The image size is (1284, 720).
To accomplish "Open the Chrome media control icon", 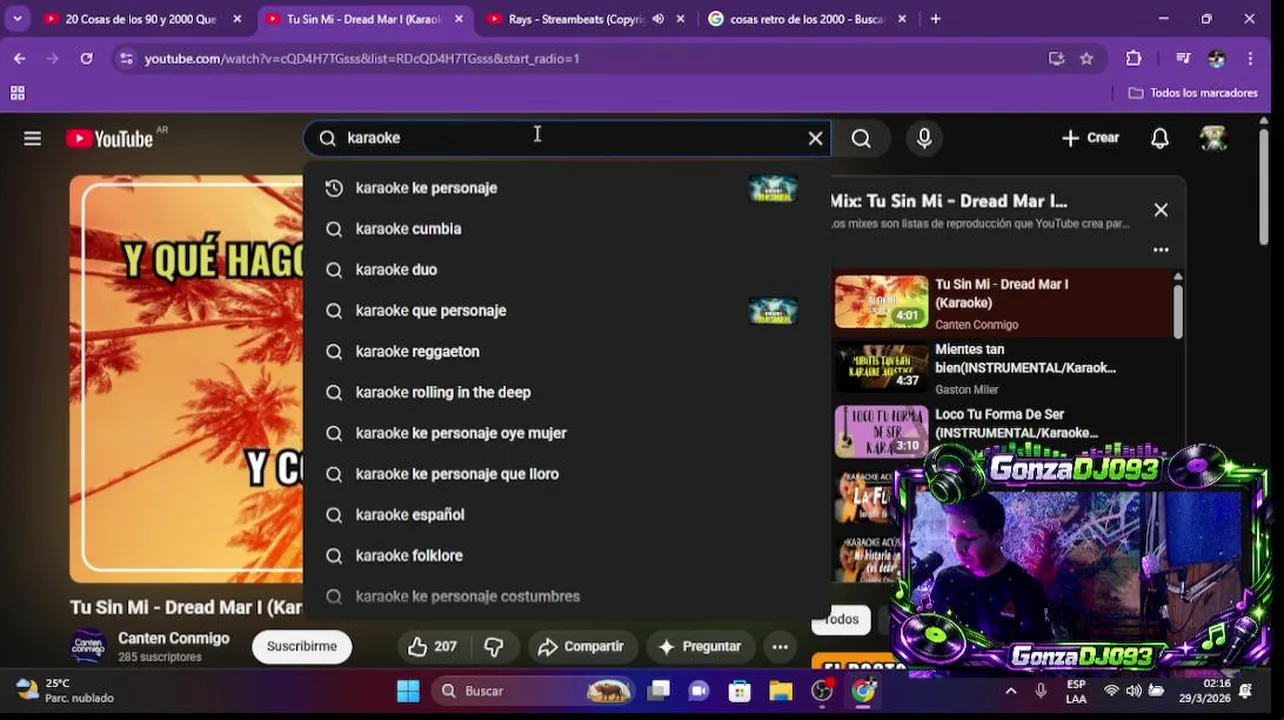I will click(x=1183, y=59).
